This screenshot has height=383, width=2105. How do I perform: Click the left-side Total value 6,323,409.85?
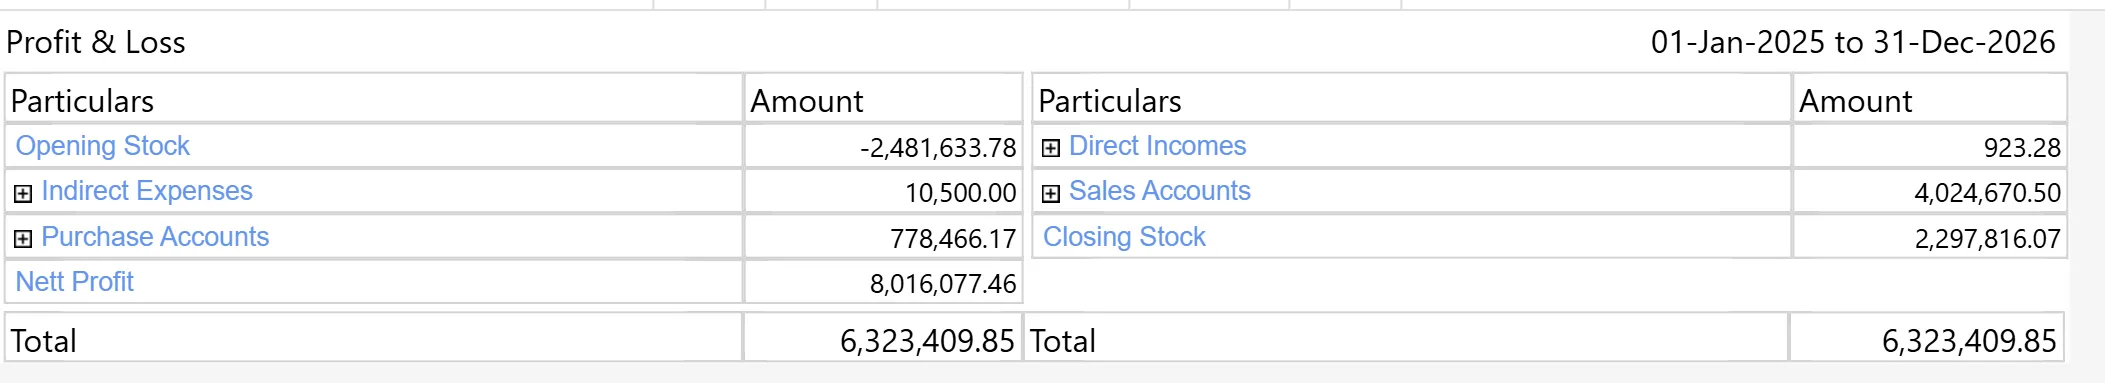(927, 341)
